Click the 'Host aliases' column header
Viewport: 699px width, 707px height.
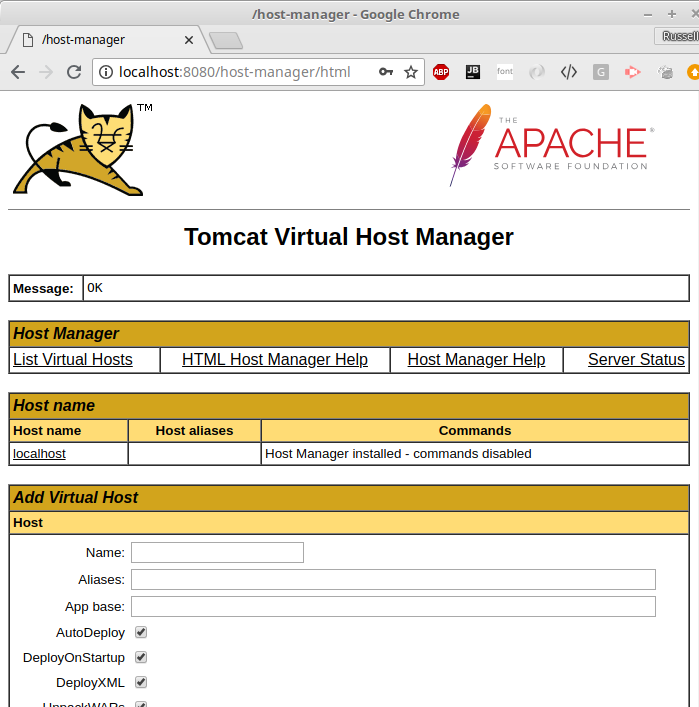[194, 431]
